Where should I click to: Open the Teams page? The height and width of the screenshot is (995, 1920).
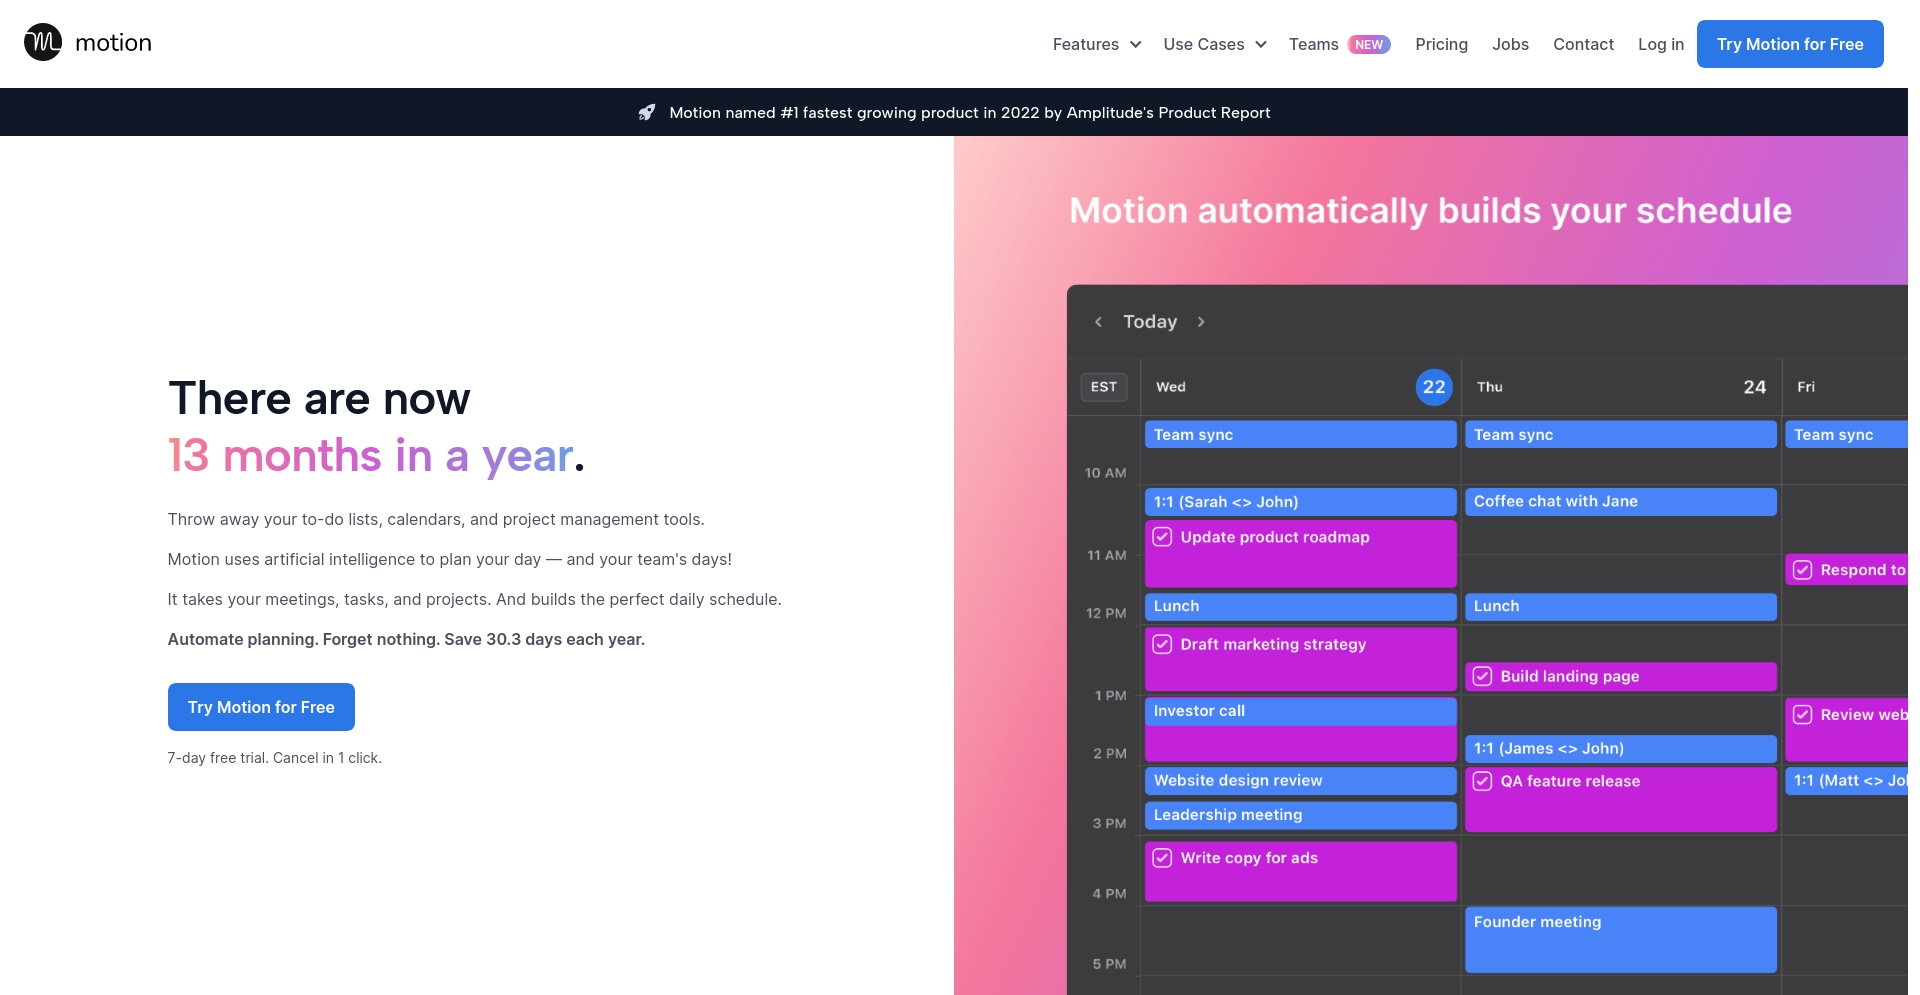point(1313,44)
